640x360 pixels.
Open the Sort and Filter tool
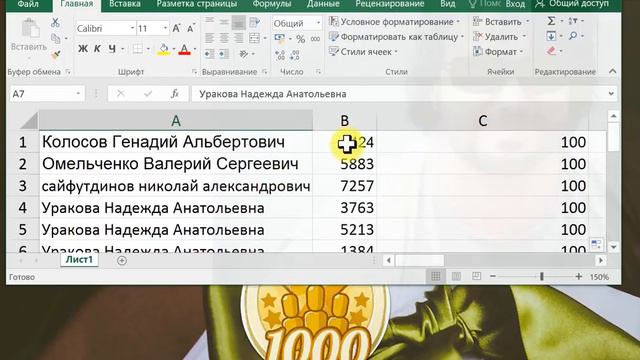573,21
